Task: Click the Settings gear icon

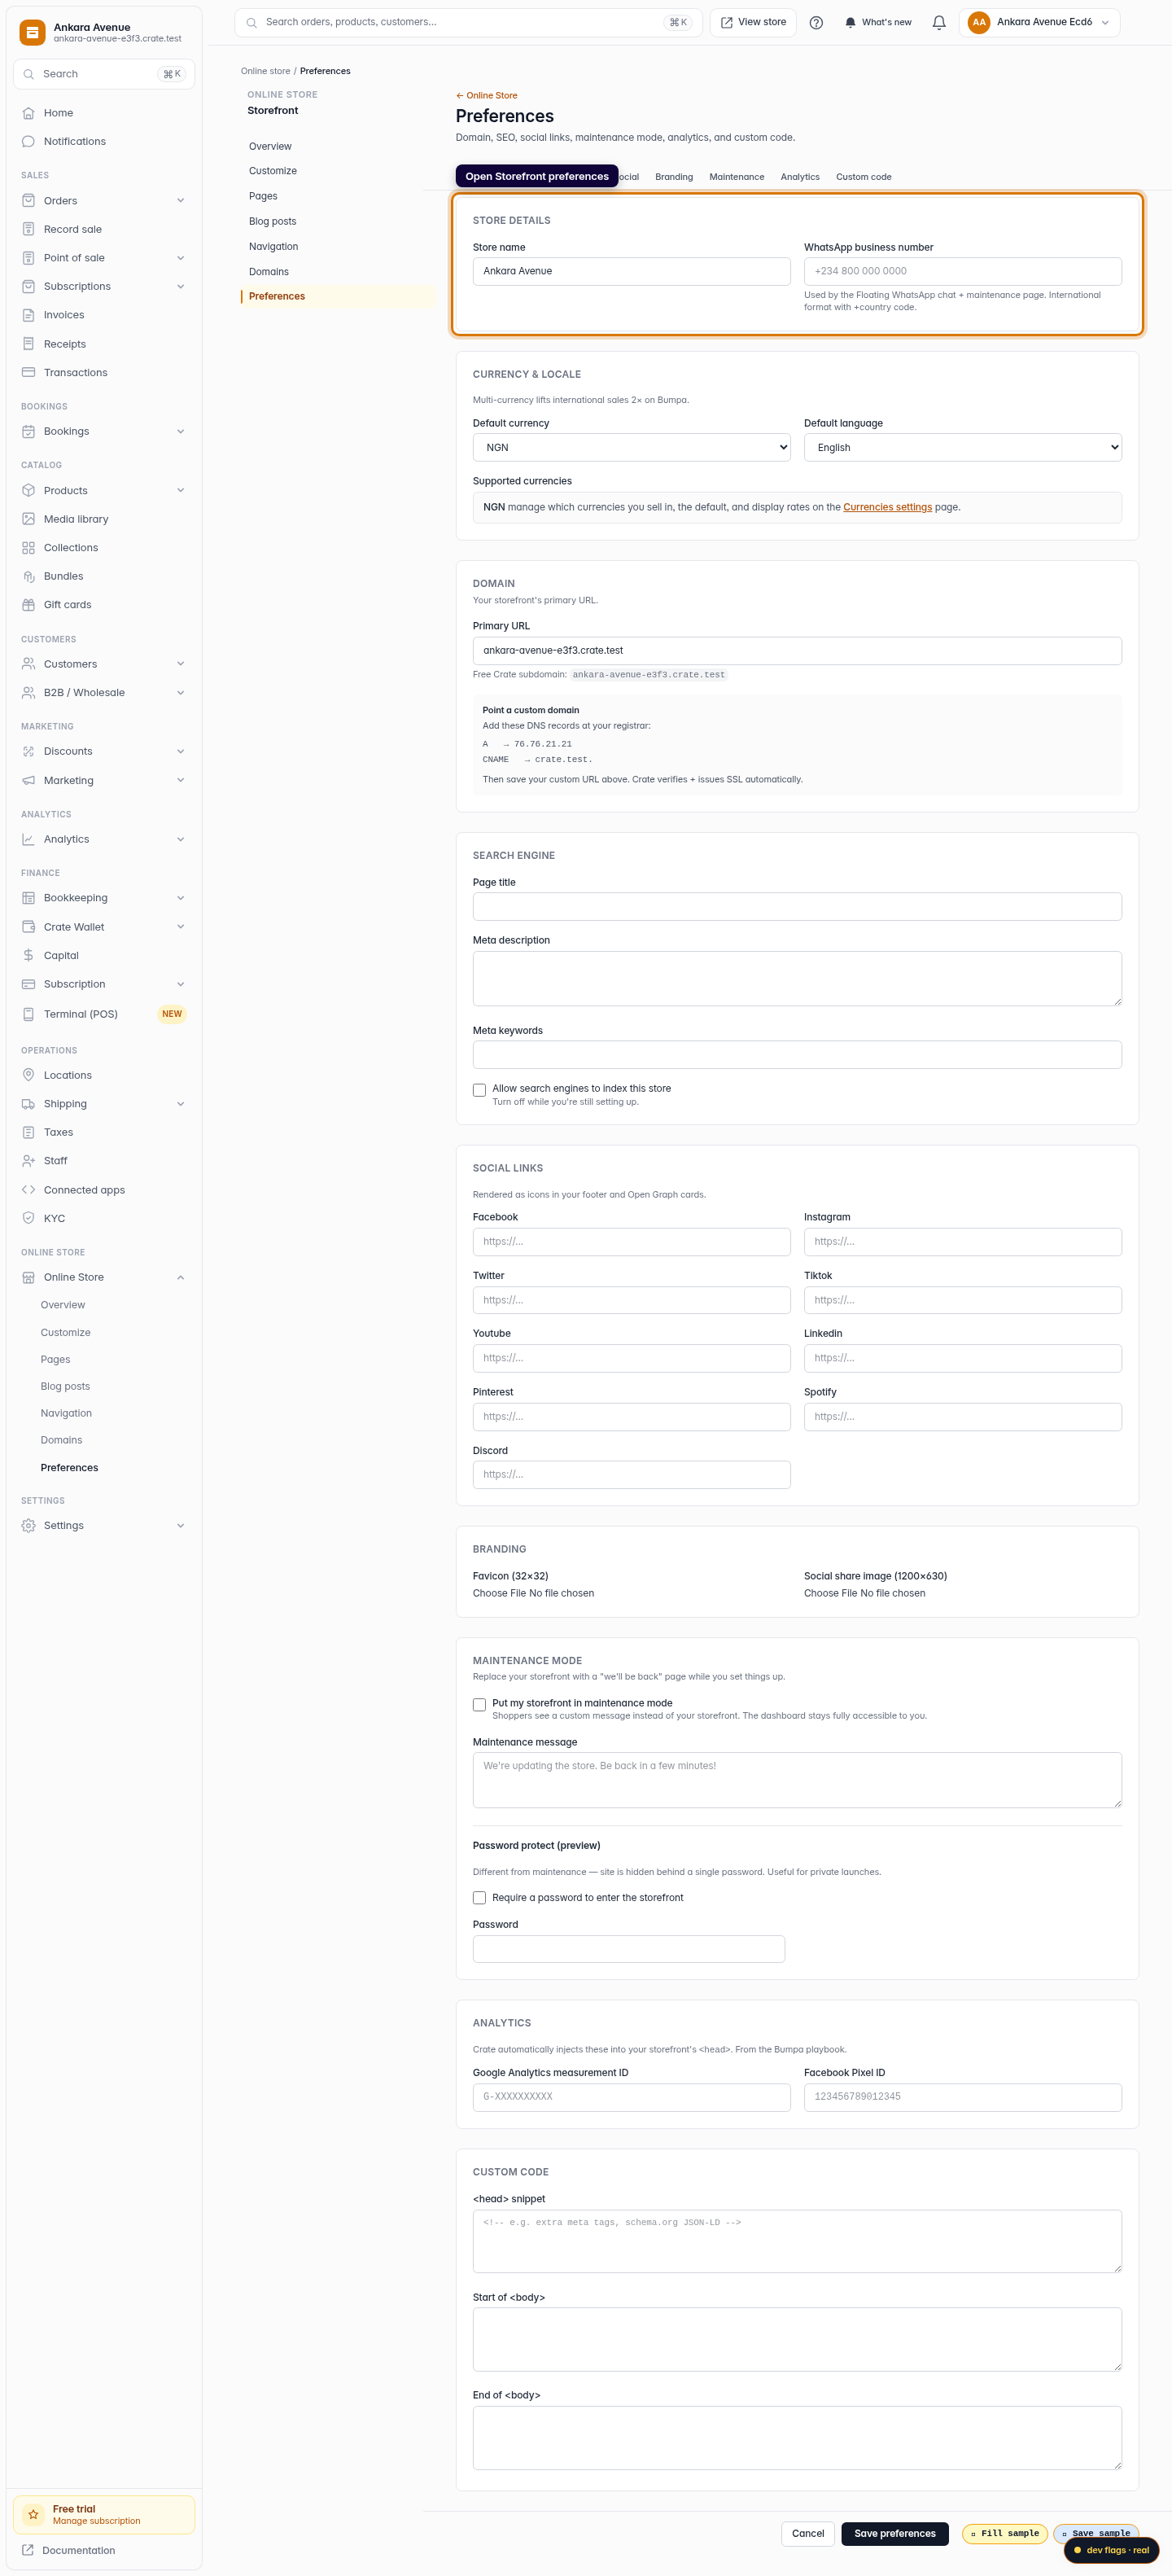Action: [x=28, y=1526]
